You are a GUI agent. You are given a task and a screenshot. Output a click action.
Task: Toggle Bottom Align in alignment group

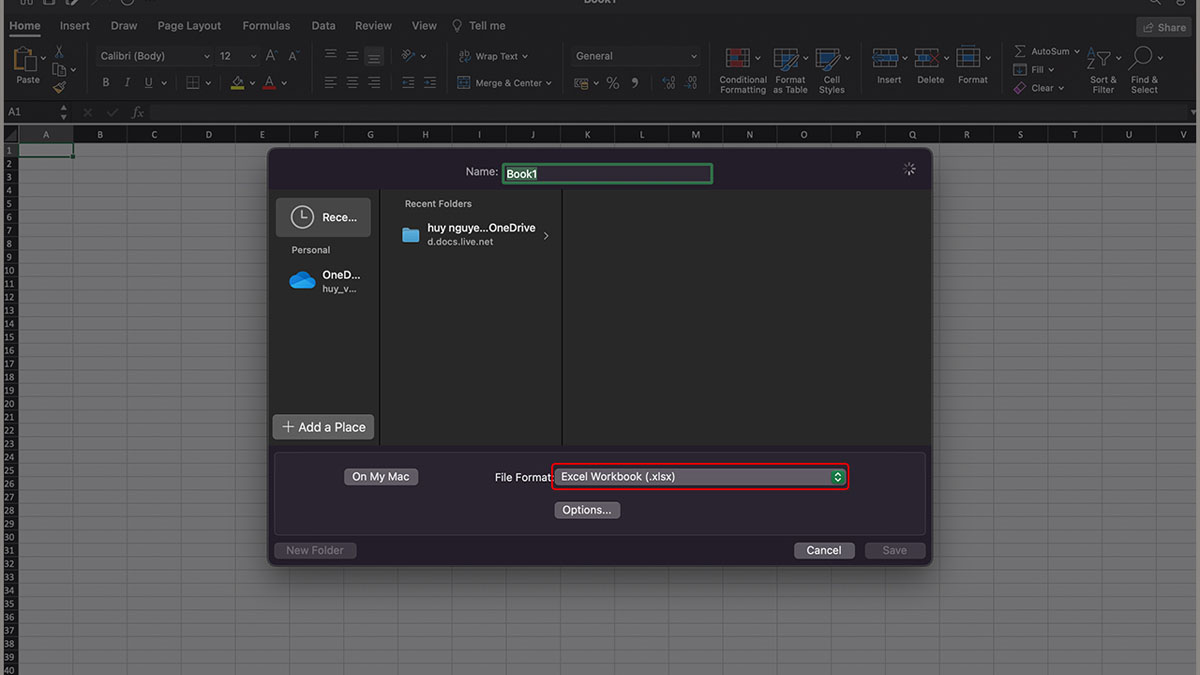(374, 56)
